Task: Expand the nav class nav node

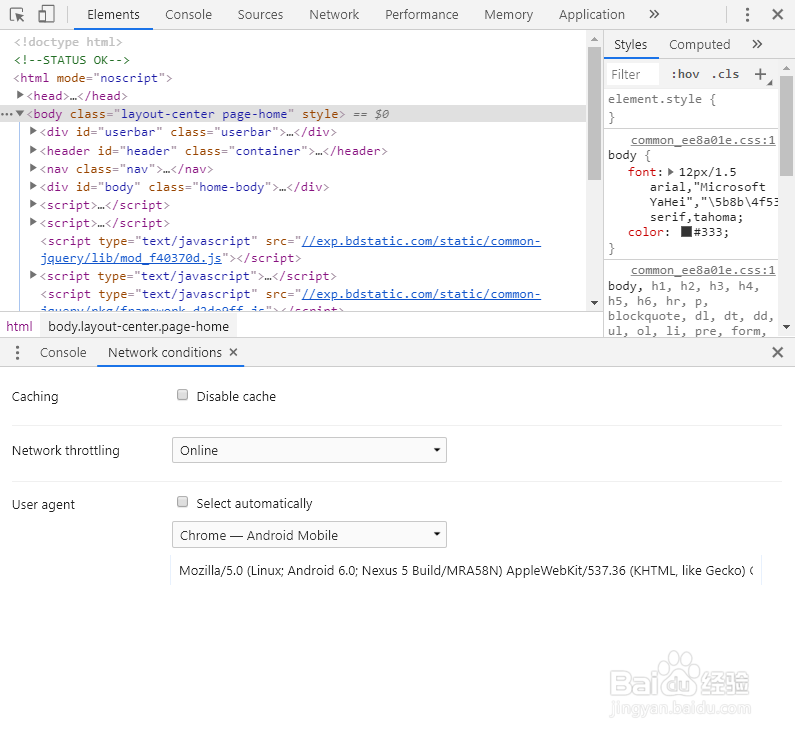Action: pyautogui.click(x=33, y=168)
